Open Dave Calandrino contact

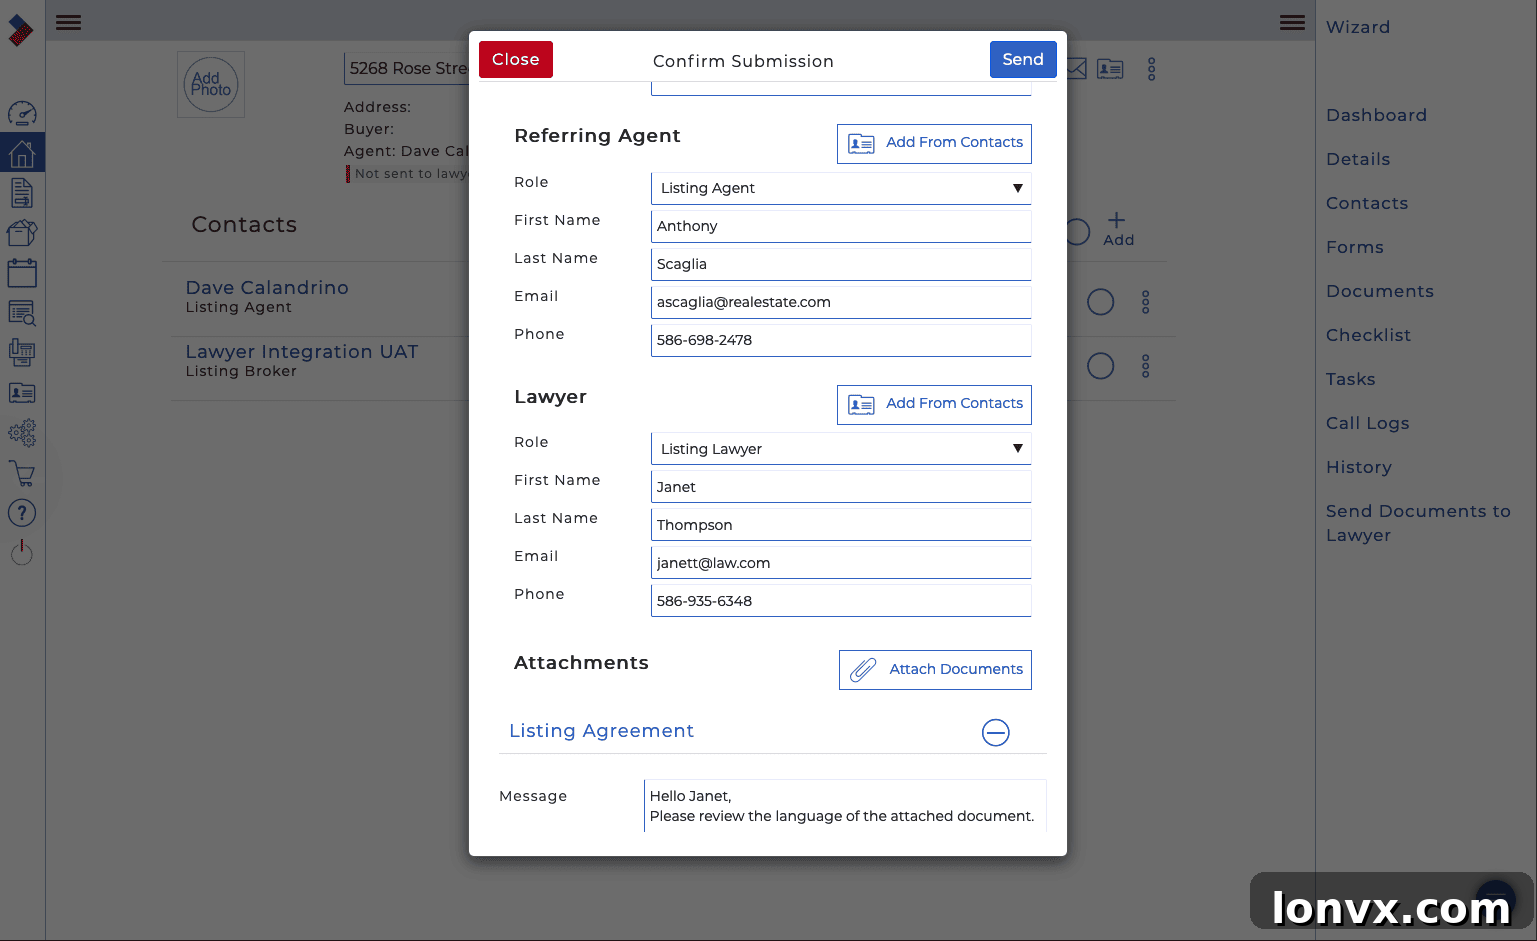(267, 288)
